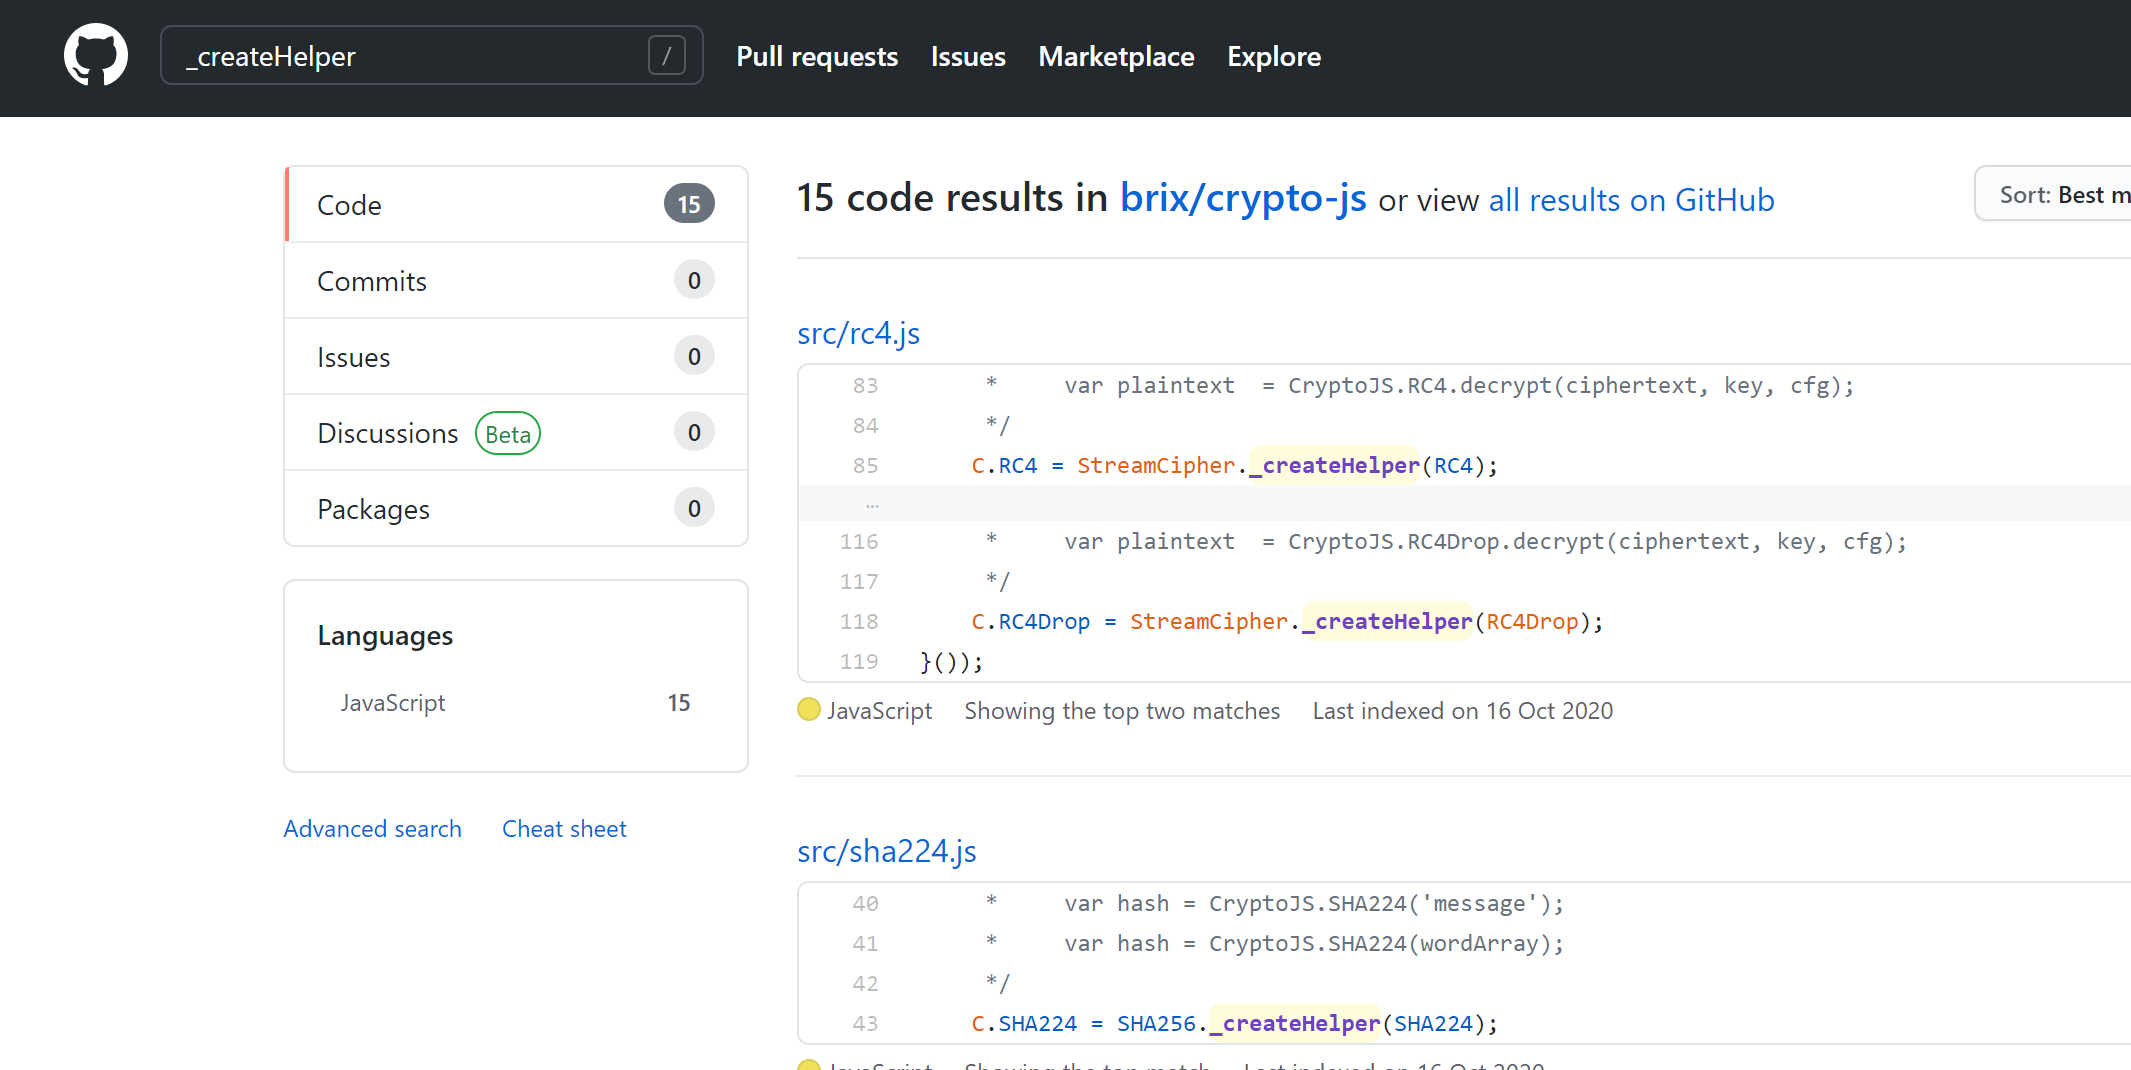Select the Issues filter in sidebar
The width and height of the screenshot is (2131, 1070).
(354, 357)
